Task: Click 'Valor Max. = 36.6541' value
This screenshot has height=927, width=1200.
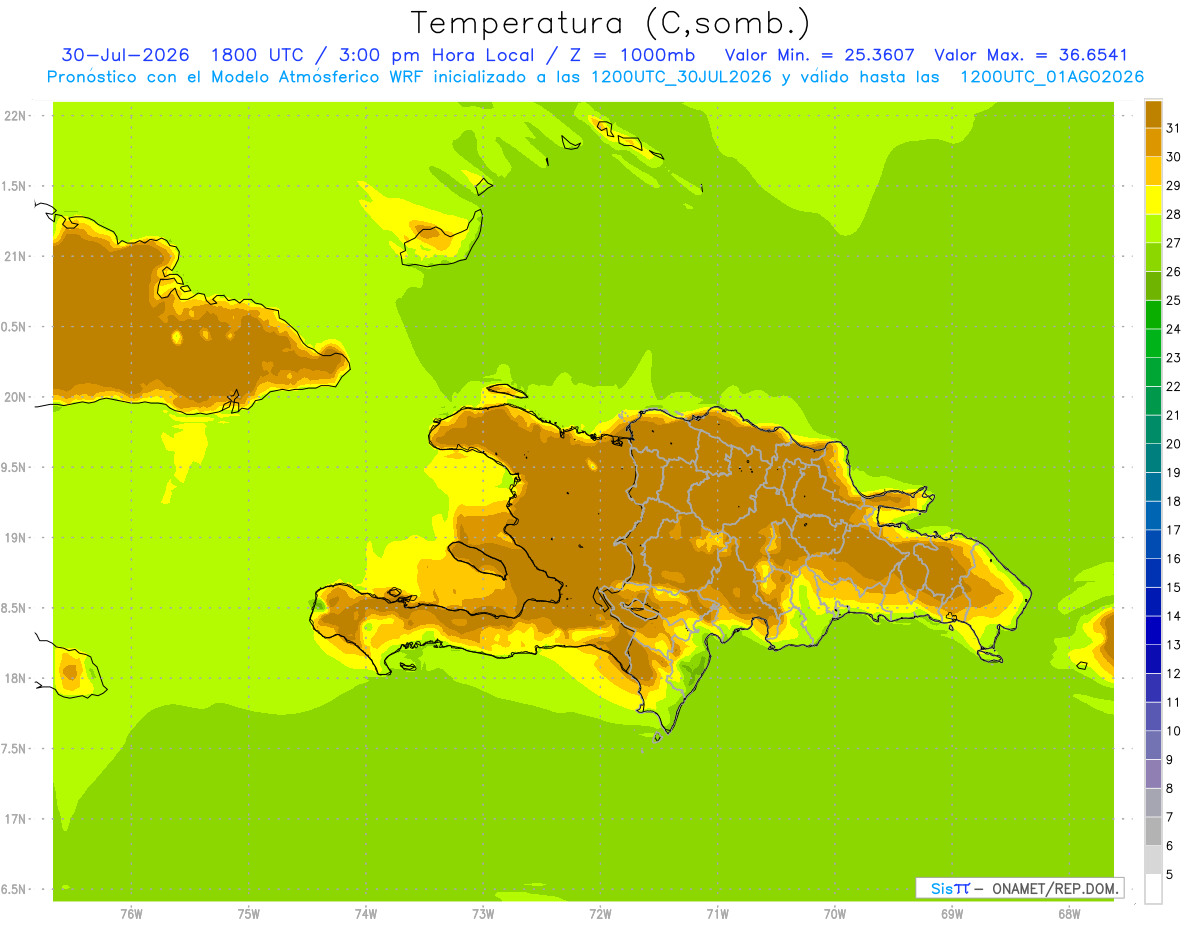Action: (1031, 55)
